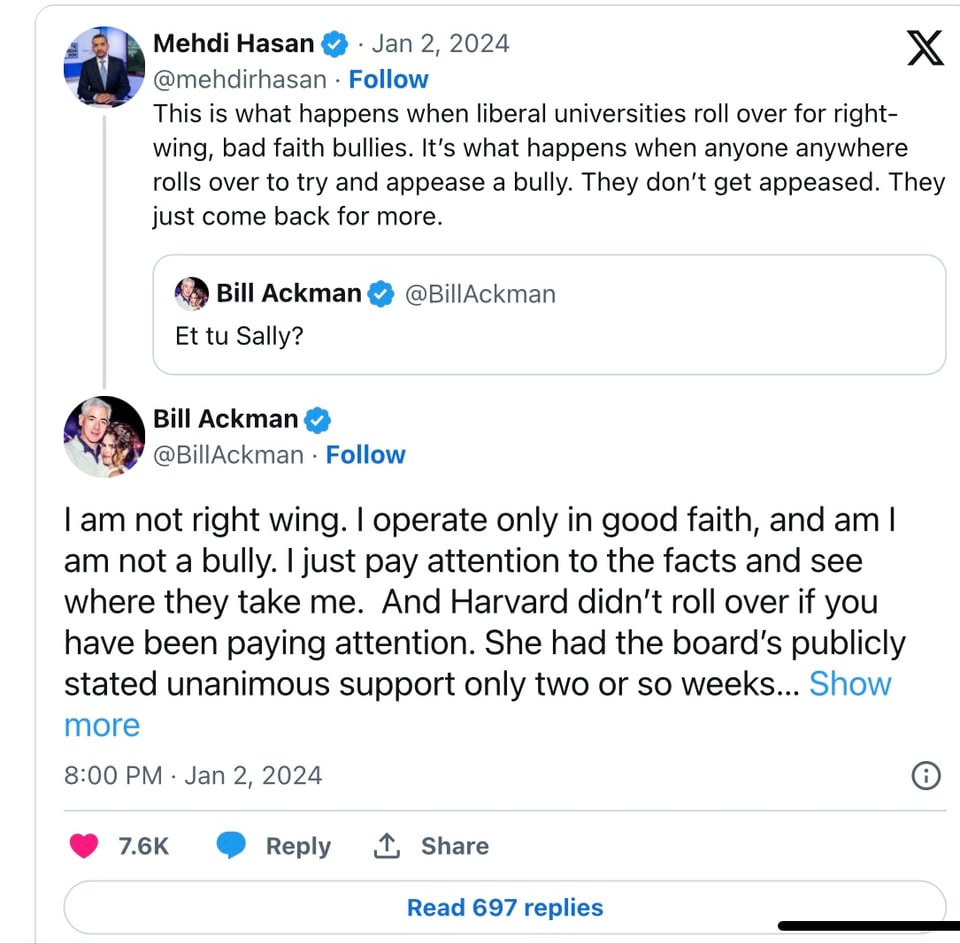Click the X logo icon
This screenshot has height=944, width=960.
point(925,47)
